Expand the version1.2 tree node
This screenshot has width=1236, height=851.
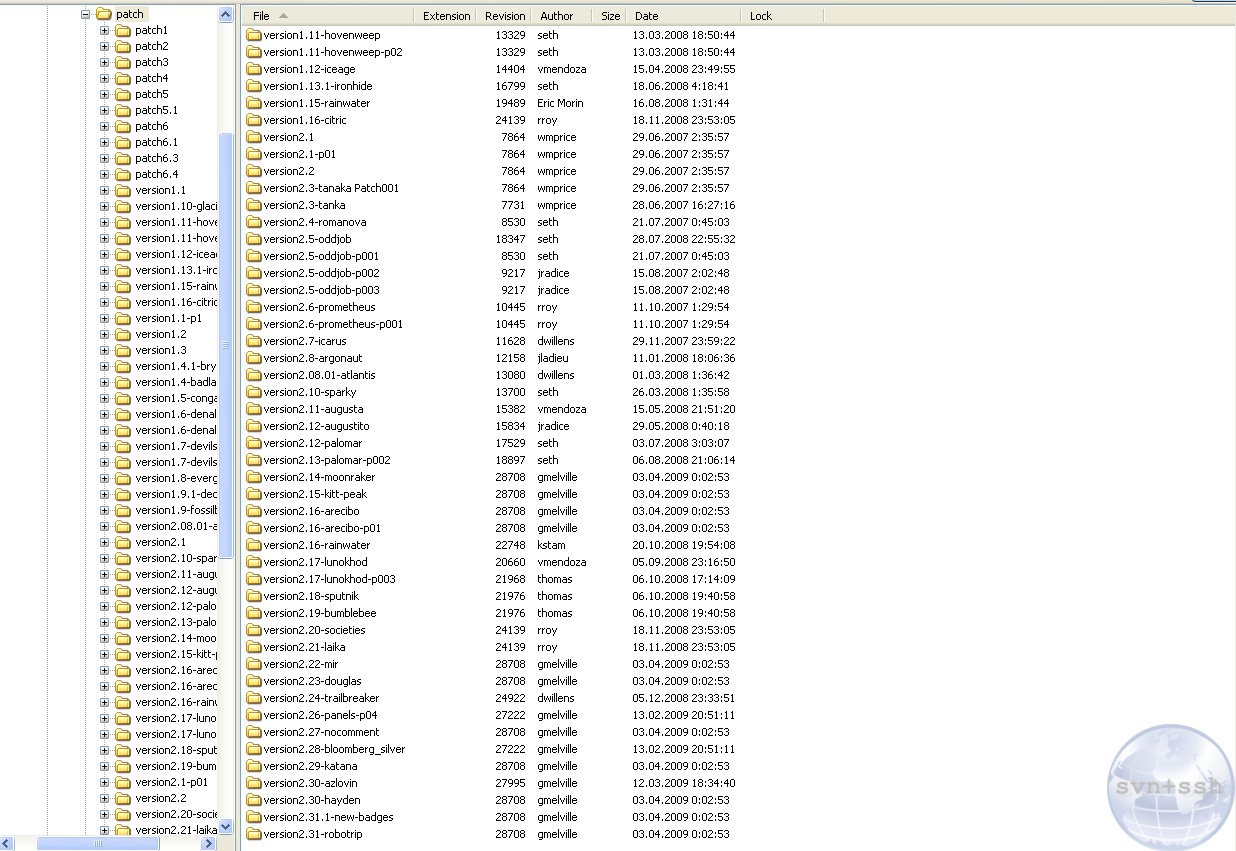(104, 335)
